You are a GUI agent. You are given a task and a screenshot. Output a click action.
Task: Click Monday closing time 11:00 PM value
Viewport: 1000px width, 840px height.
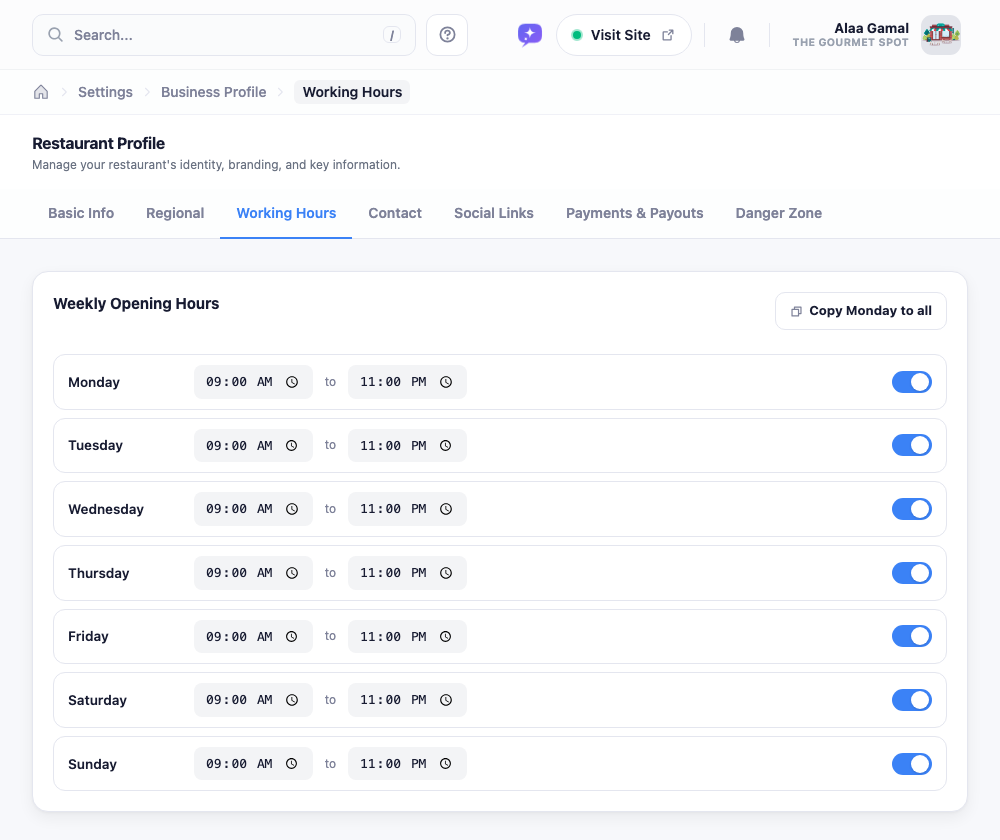pyautogui.click(x=393, y=382)
